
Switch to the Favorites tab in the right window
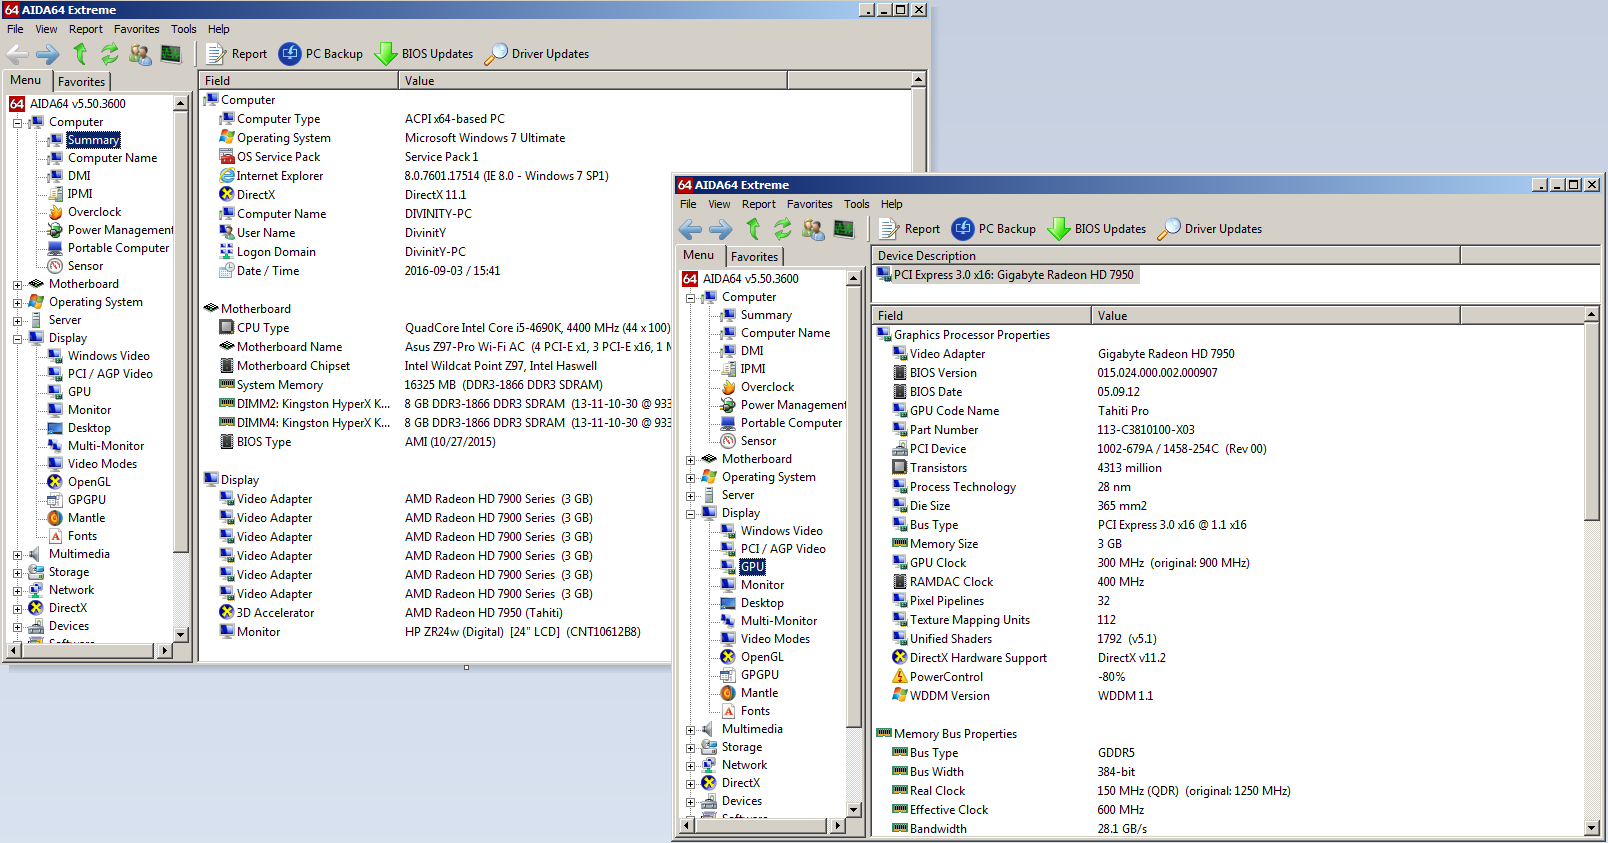(754, 257)
